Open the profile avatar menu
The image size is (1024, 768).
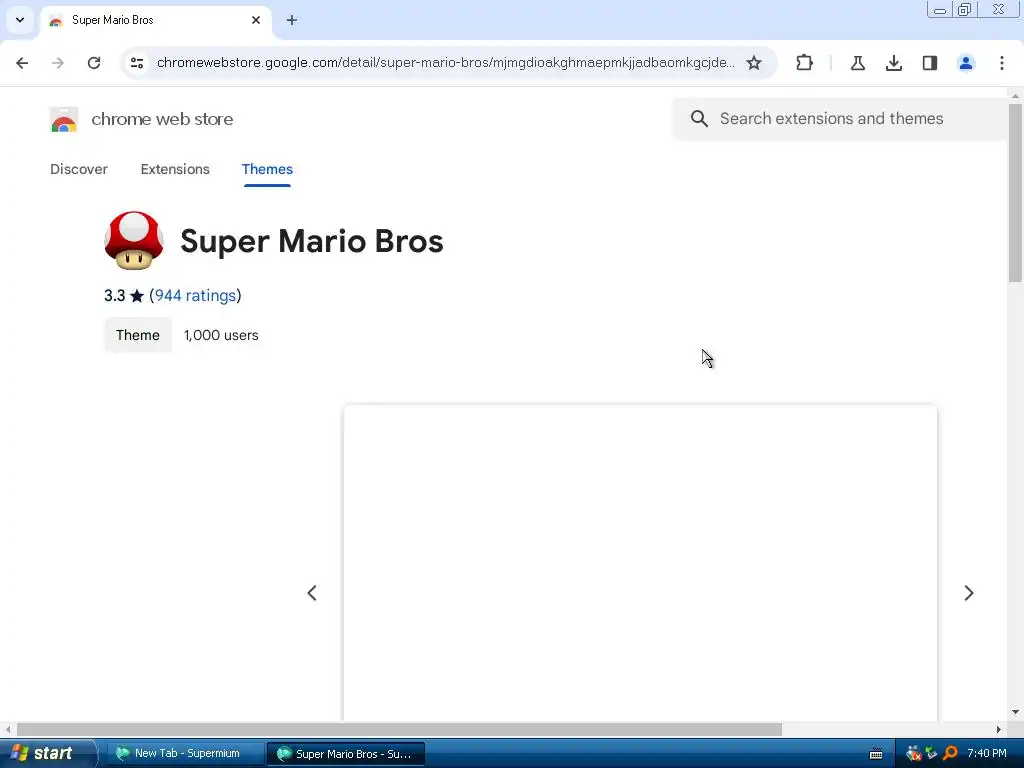966,63
